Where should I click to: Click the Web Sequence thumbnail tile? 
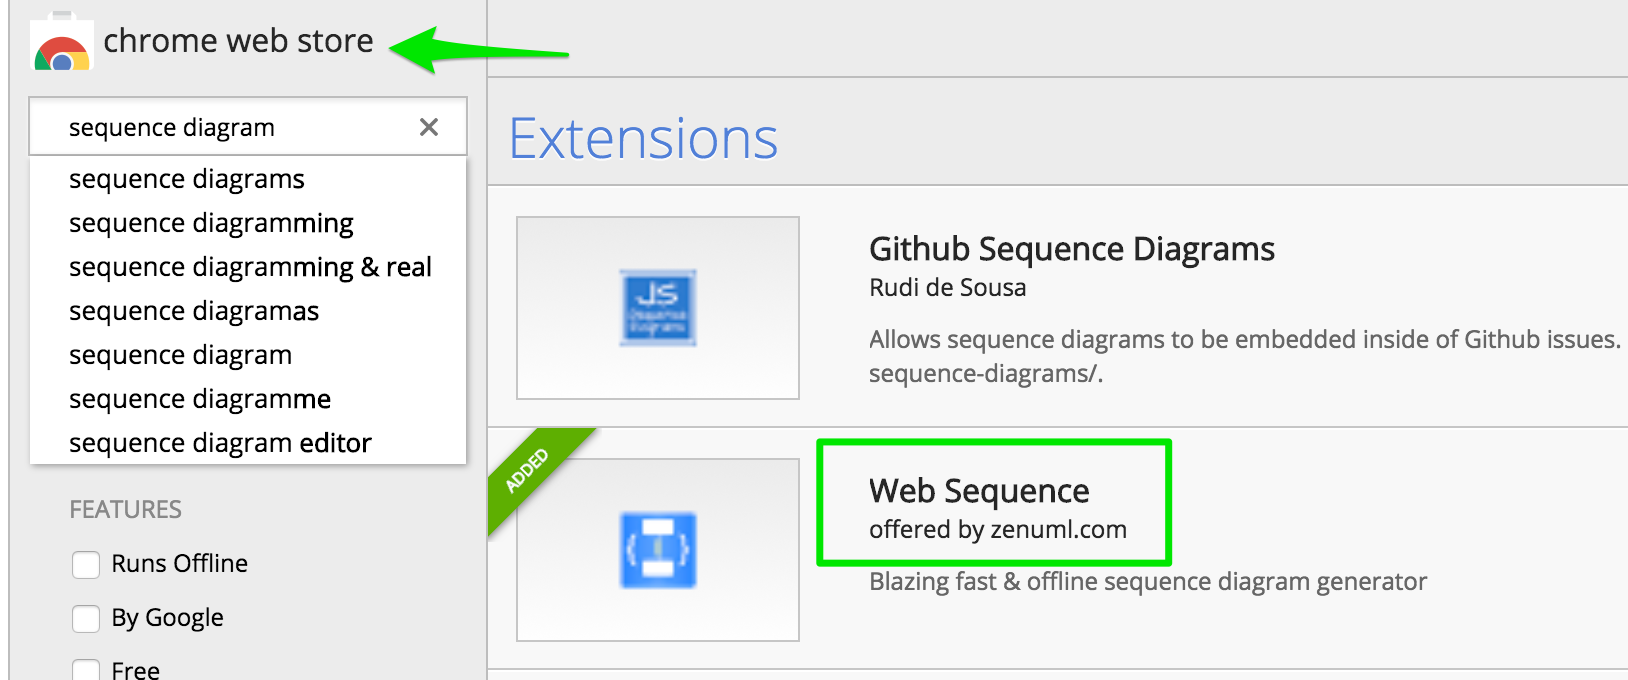[x=658, y=550]
